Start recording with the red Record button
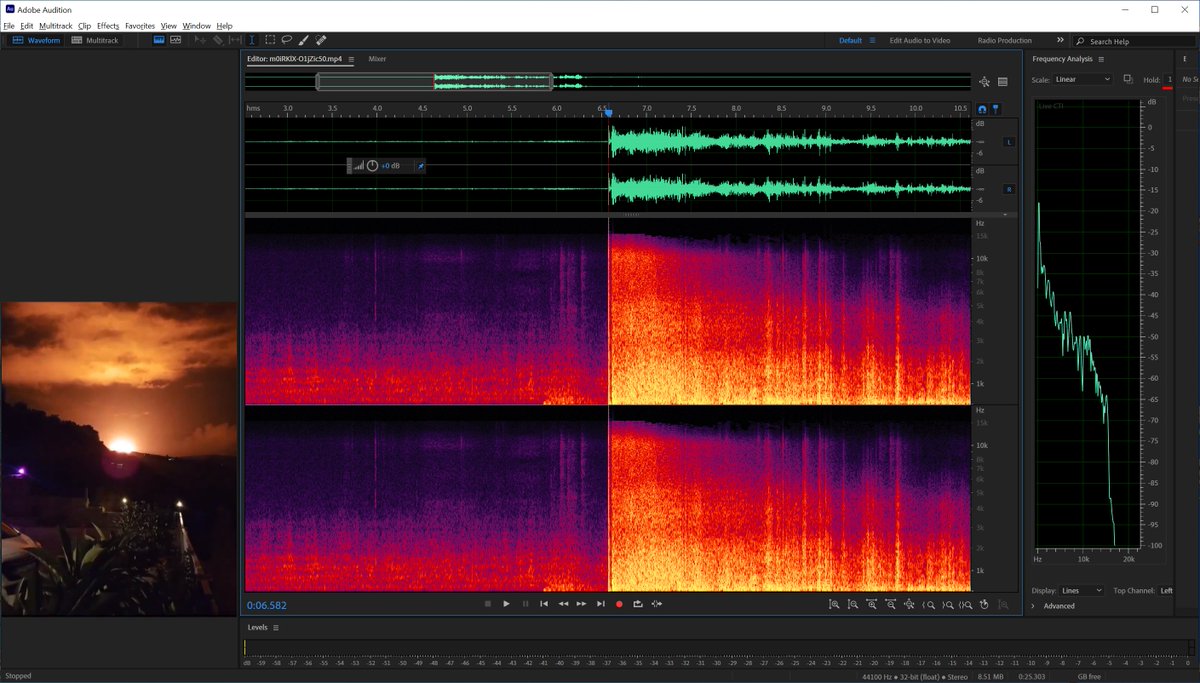Screen dimensions: 1200x683 click(x=619, y=604)
